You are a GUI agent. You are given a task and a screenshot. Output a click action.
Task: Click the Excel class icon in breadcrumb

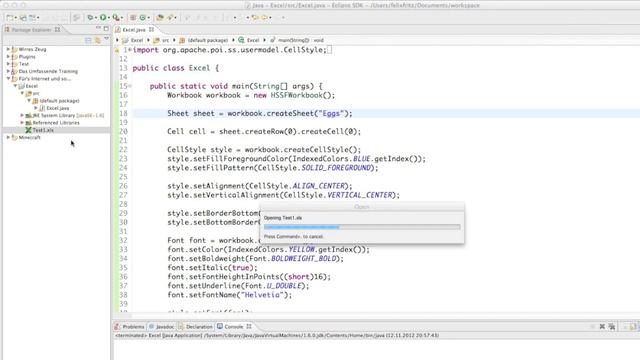click(x=241, y=40)
